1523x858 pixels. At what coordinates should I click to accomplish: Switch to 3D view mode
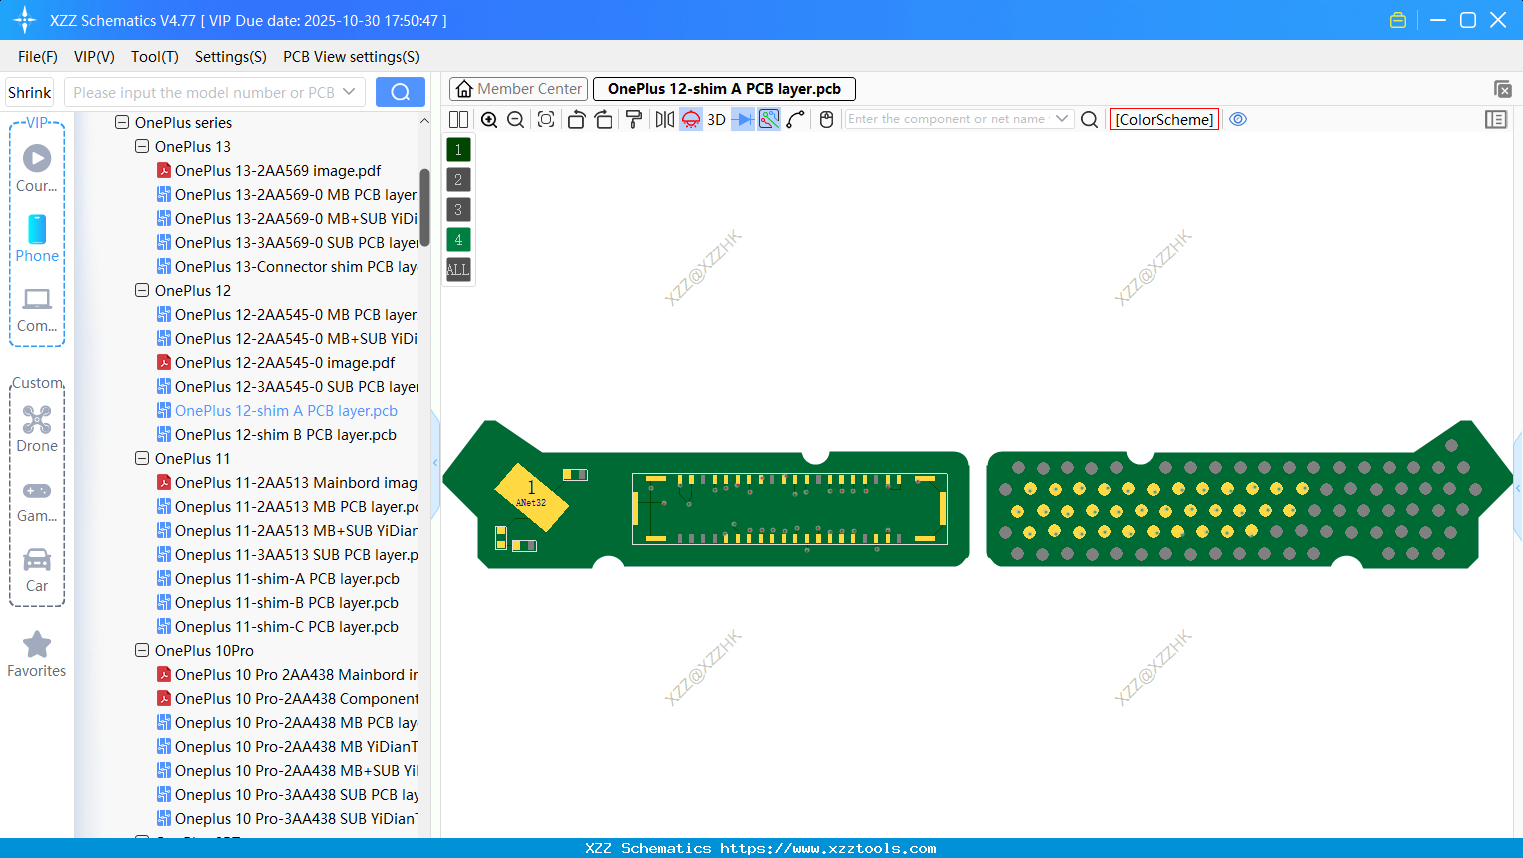715,119
